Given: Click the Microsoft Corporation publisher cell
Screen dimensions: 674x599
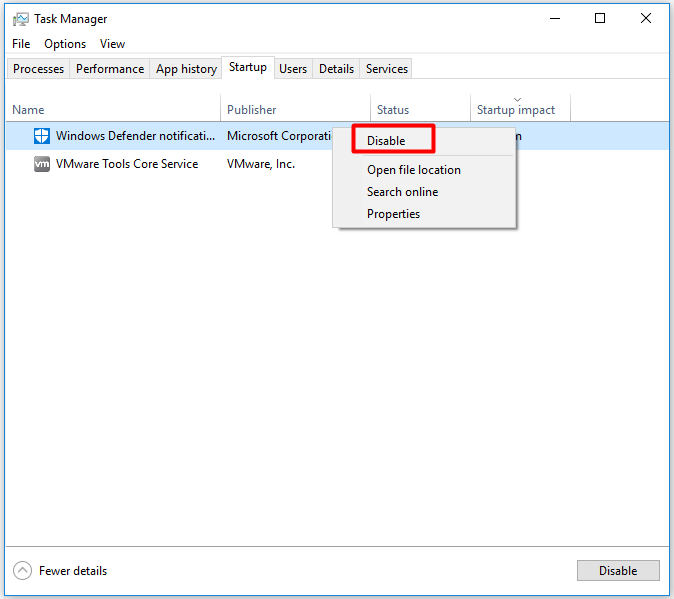Looking at the screenshot, I should (x=279, y=136).
